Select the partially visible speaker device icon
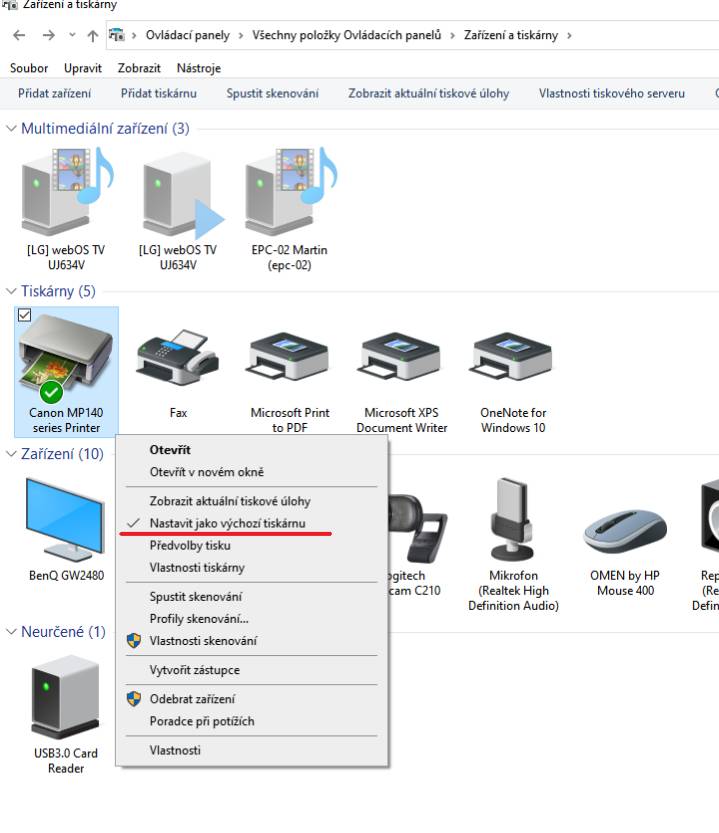This screenshot has width=719, height=833. pyautogui.click(x=710, y=515)
